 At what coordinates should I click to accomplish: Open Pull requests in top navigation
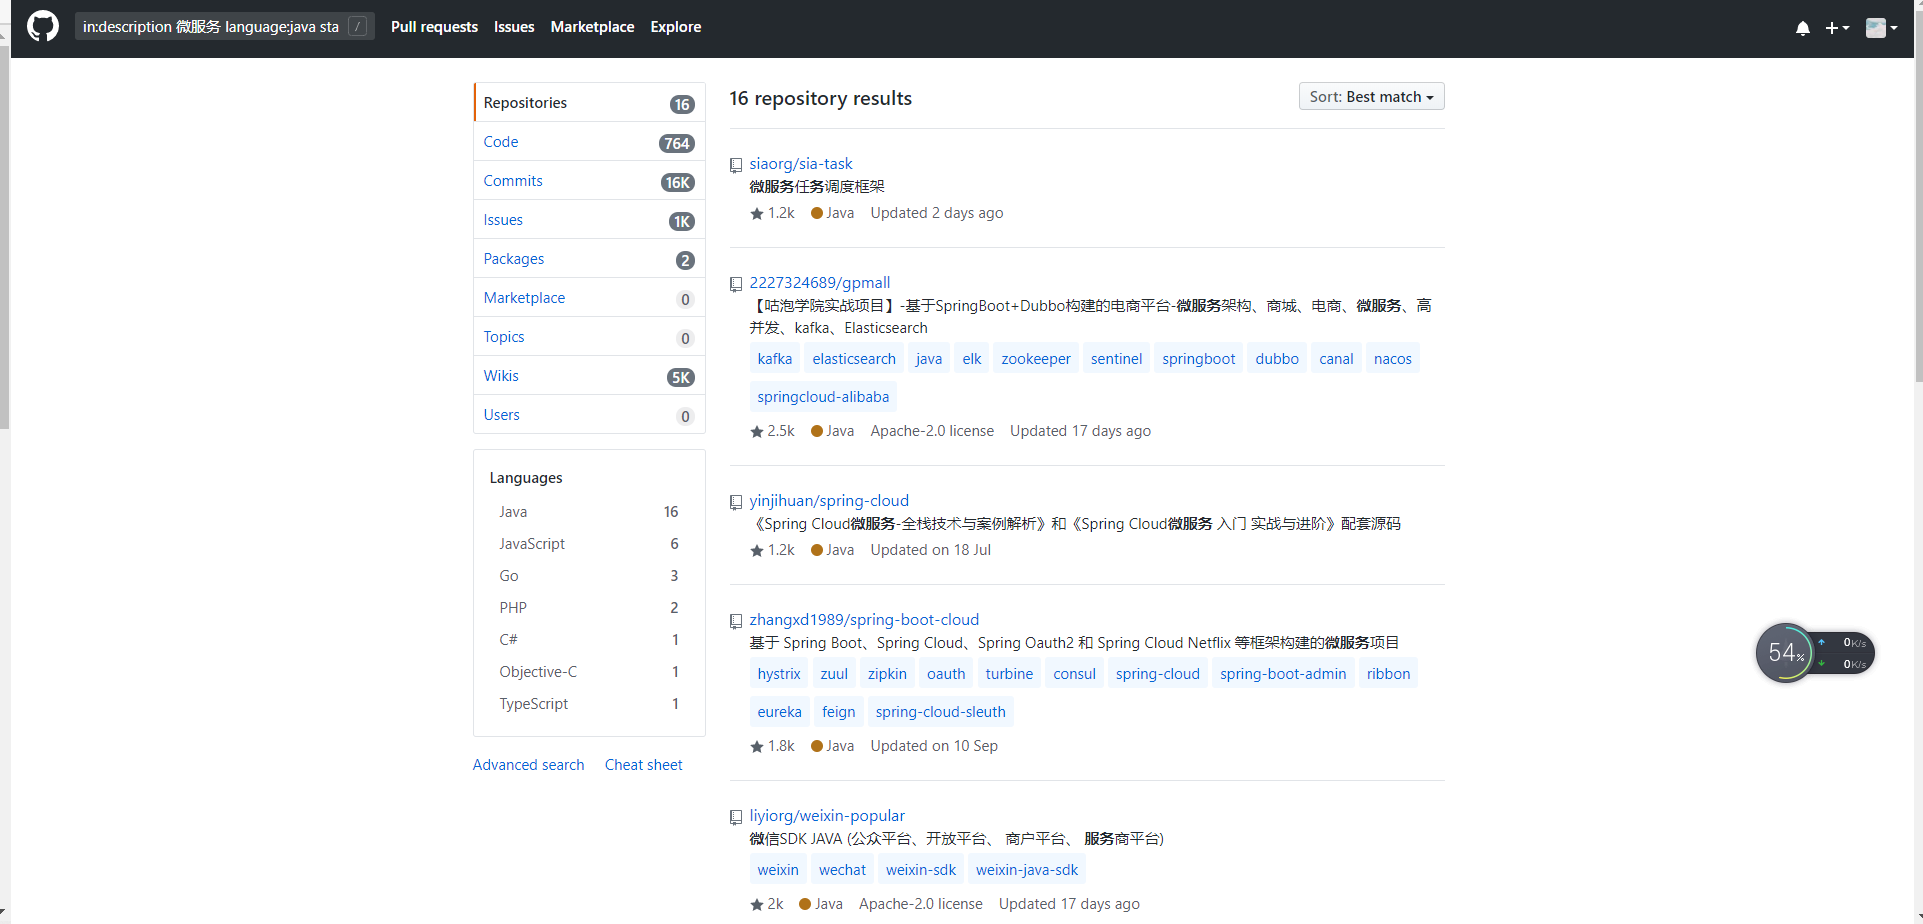[x=434, y=27]
